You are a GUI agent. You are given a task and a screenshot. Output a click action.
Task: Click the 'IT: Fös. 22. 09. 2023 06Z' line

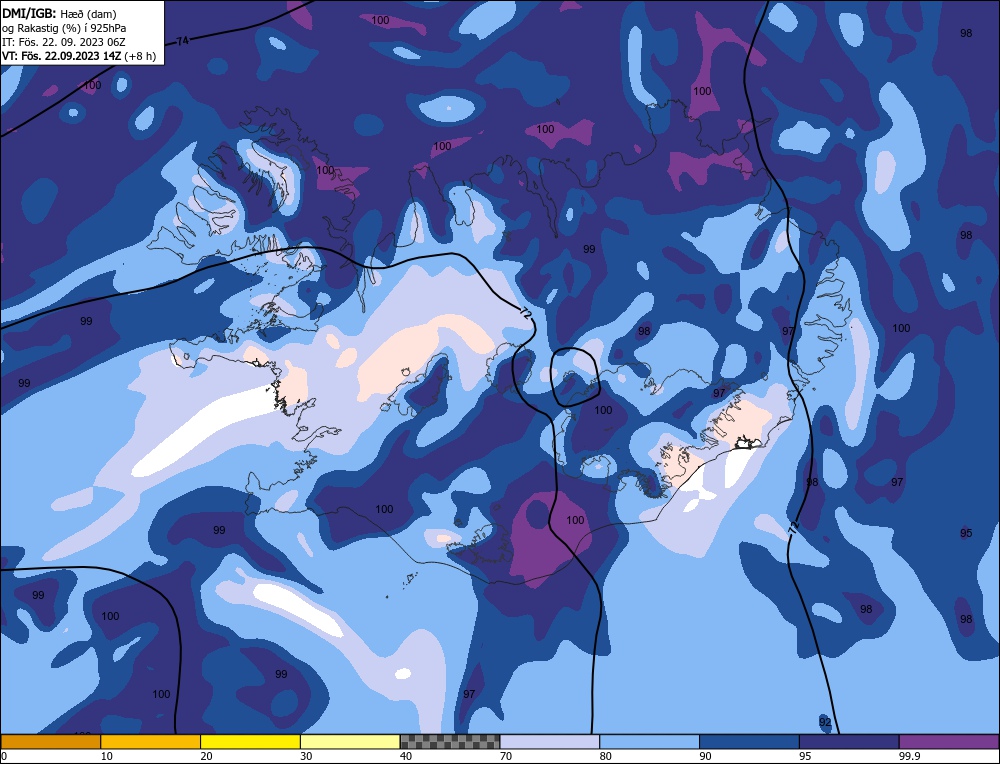[64, 41]
